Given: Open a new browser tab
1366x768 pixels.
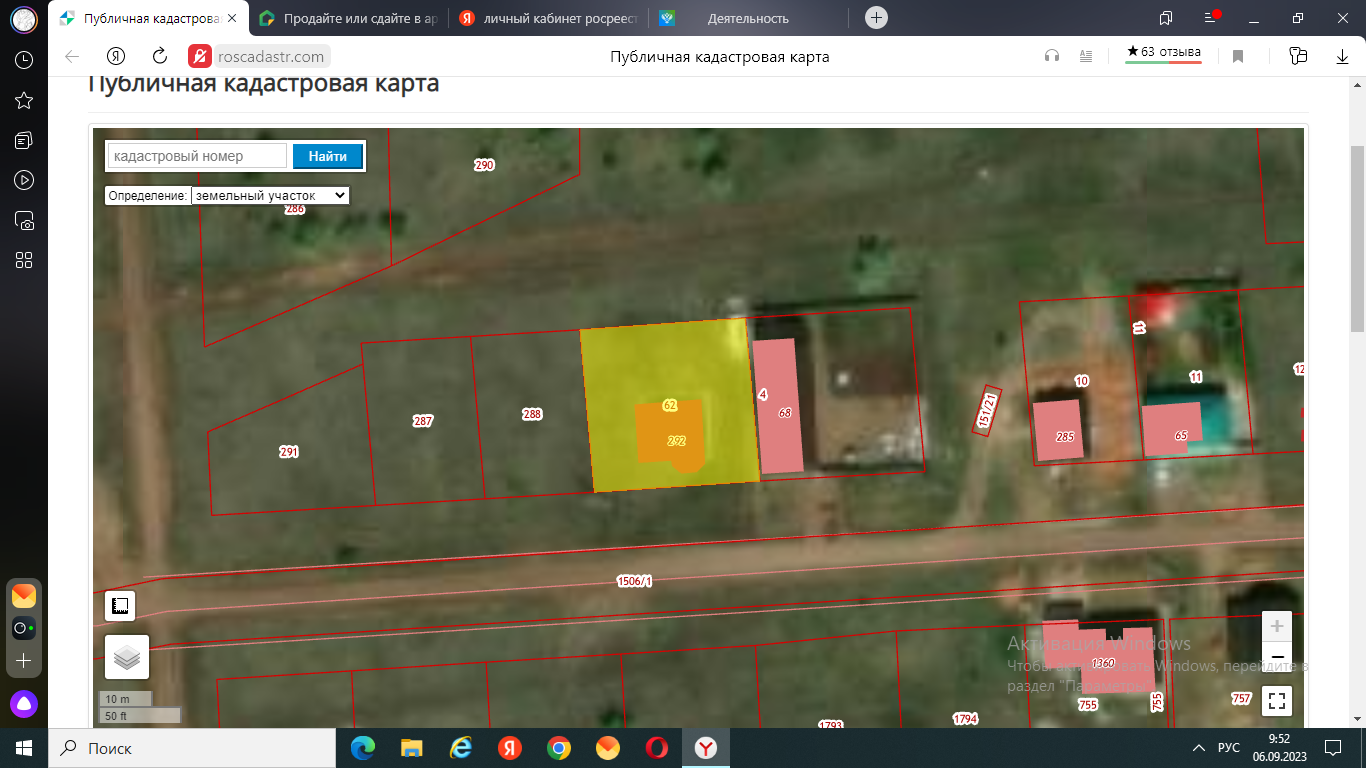Looking at the screenshot, I should pyautogui.click(x=876, y=18).
